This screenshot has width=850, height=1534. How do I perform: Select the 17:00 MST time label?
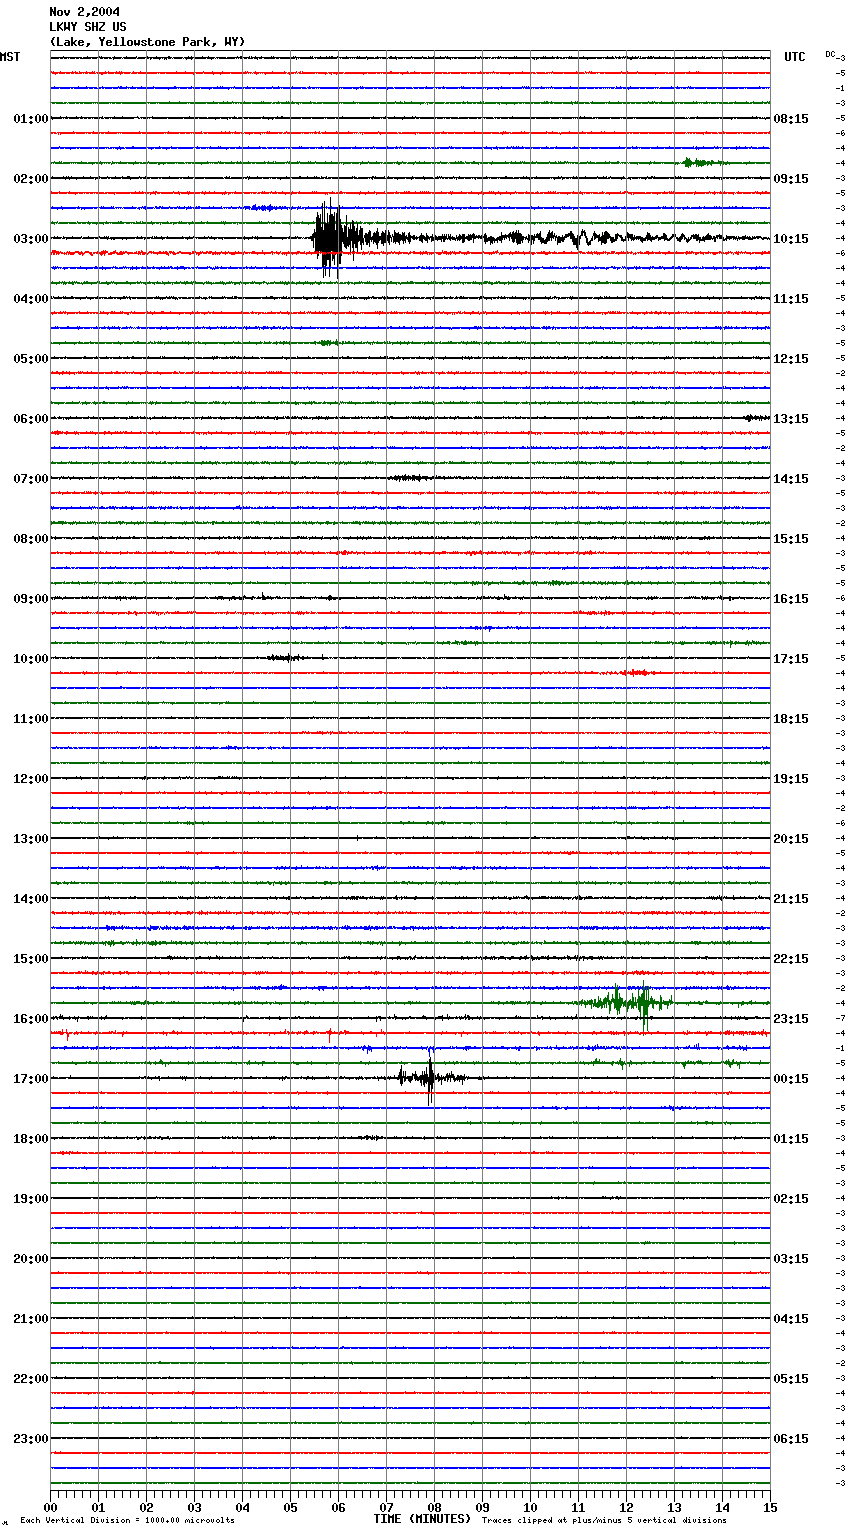31,1079
